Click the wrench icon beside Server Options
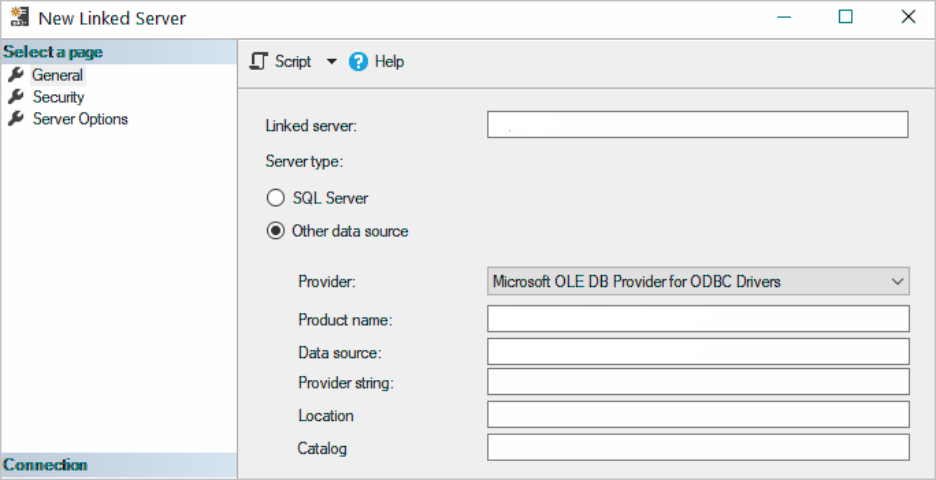This screenshot has height=480, width=936. (x=15, y=119)
